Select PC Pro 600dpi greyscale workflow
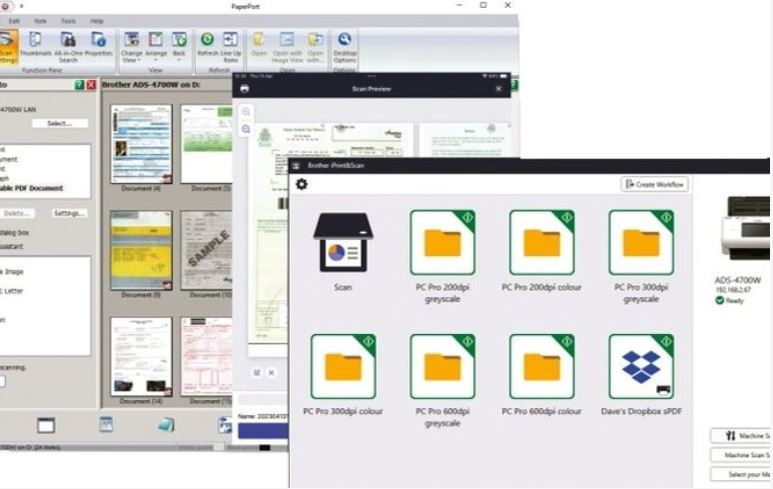 pos(442,366)
